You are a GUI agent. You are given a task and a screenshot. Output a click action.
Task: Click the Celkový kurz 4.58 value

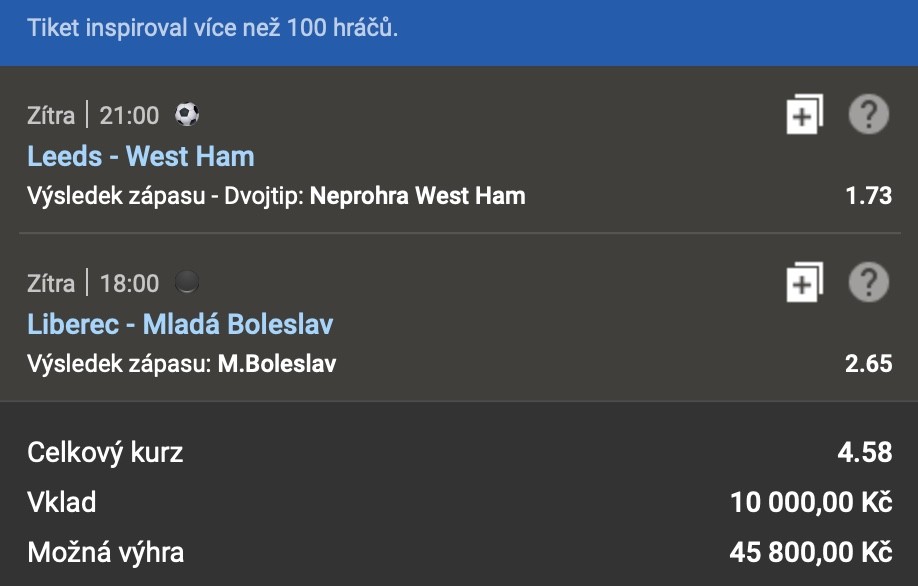865,452
